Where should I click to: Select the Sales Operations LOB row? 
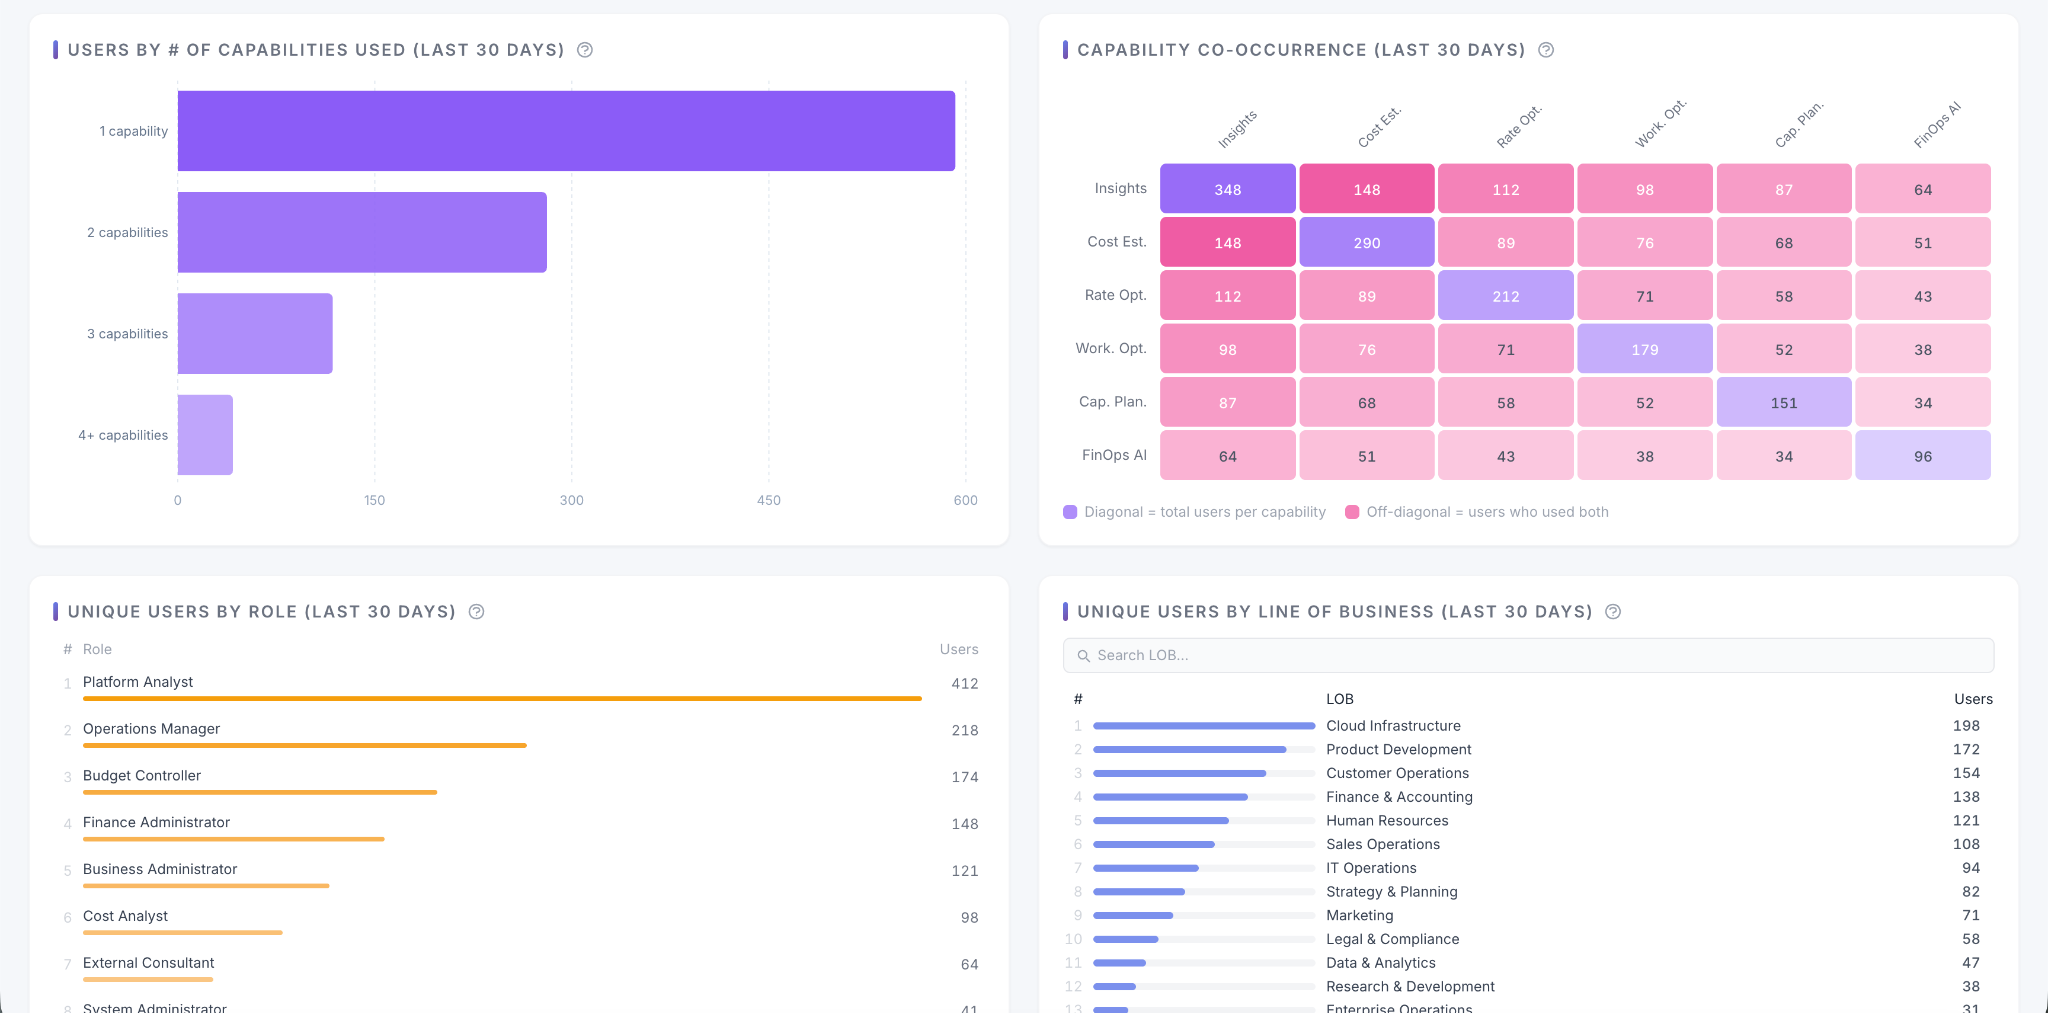pyautogui.click(x=1528, y=845)
